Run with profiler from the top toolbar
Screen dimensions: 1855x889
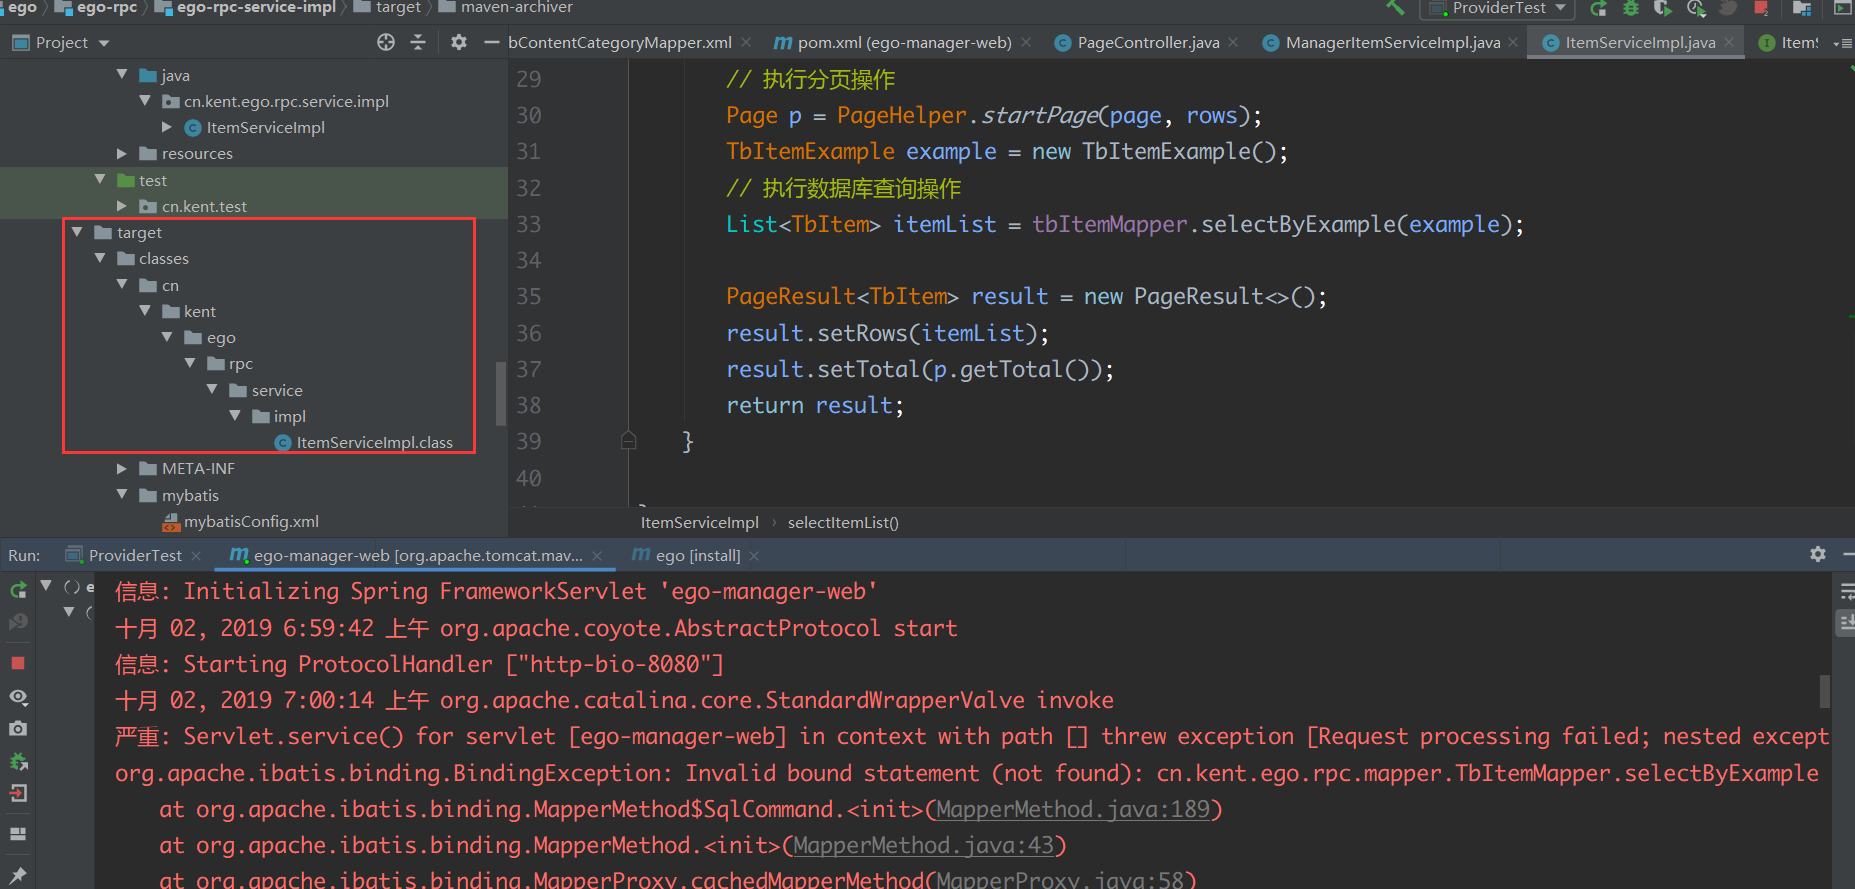[1696, 8]
